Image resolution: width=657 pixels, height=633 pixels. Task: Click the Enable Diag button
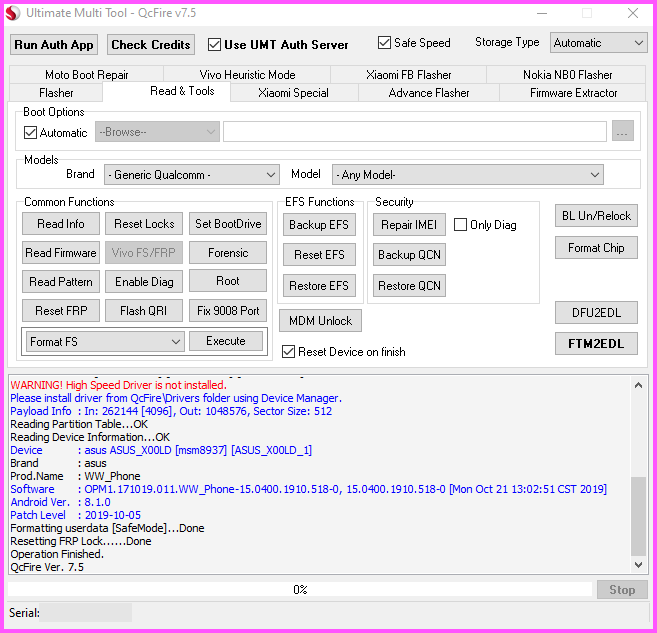144,282
